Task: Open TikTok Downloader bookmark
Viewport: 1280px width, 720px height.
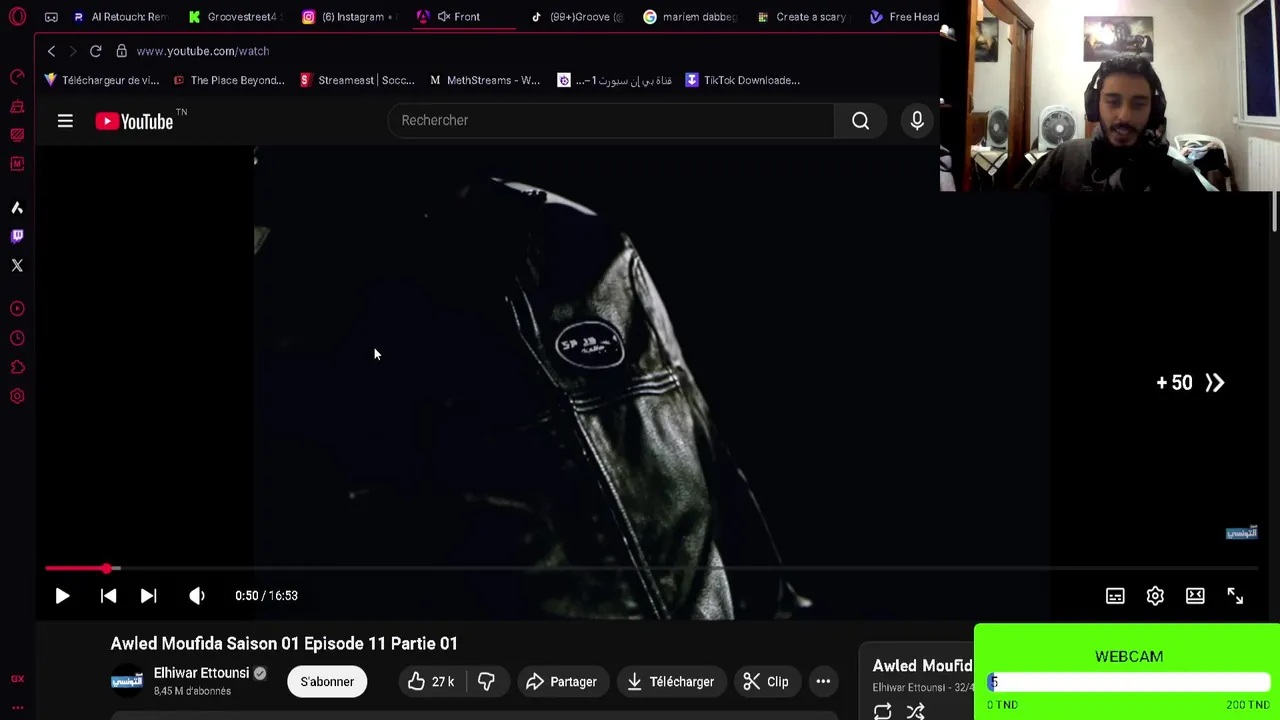Action: (742, 80)
